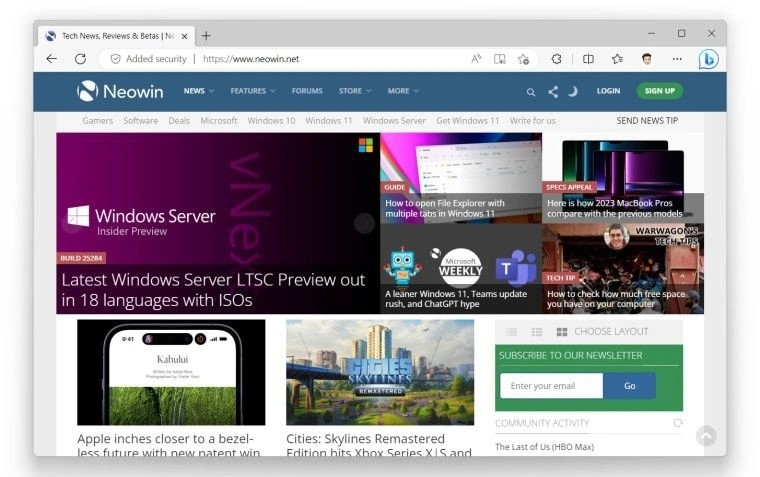The height and width of the screenshot is (477, 760).
Task: Open leaner Windows 11 Microsoft Weekly article
Action: tap(456, 299)
